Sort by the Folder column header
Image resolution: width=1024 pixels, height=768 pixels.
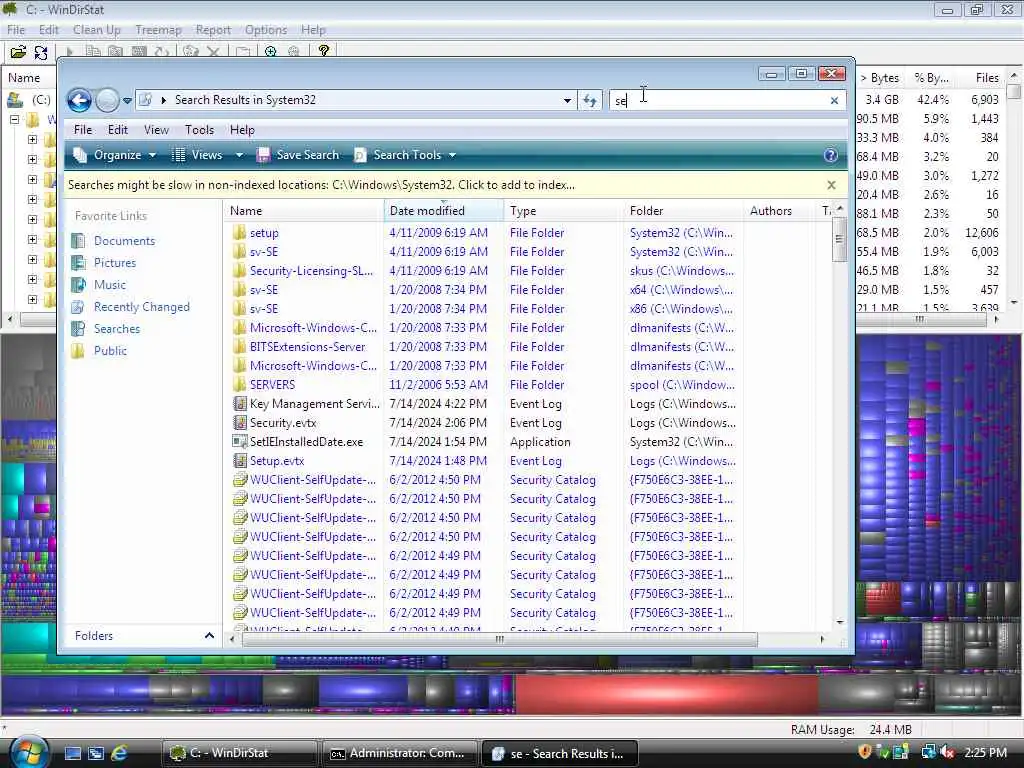pyautogui.click(x=684, y=210)
